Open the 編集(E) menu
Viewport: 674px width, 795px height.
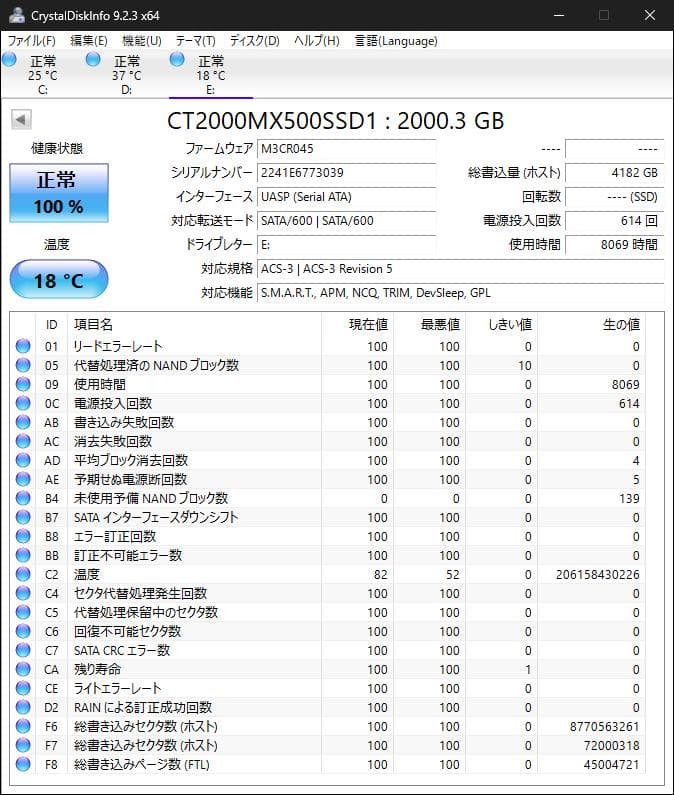[x=89, y=41]
